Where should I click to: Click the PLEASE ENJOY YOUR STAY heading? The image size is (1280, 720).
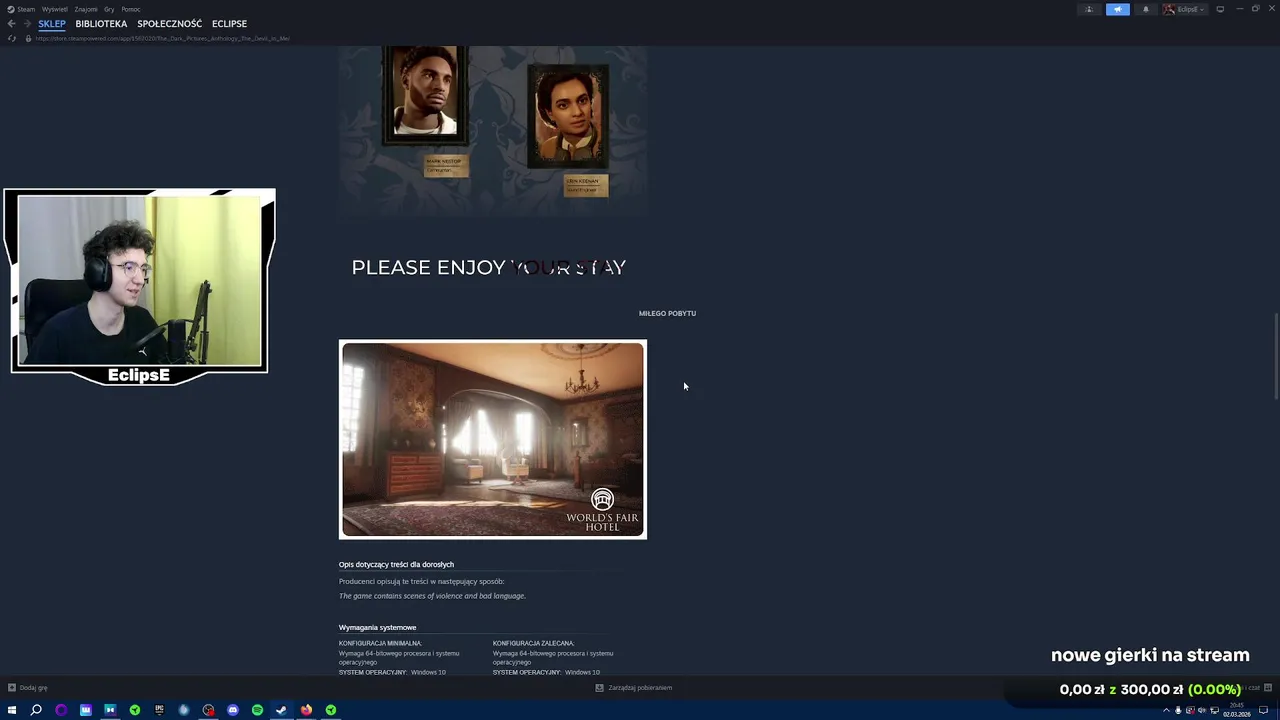point(489,267)
